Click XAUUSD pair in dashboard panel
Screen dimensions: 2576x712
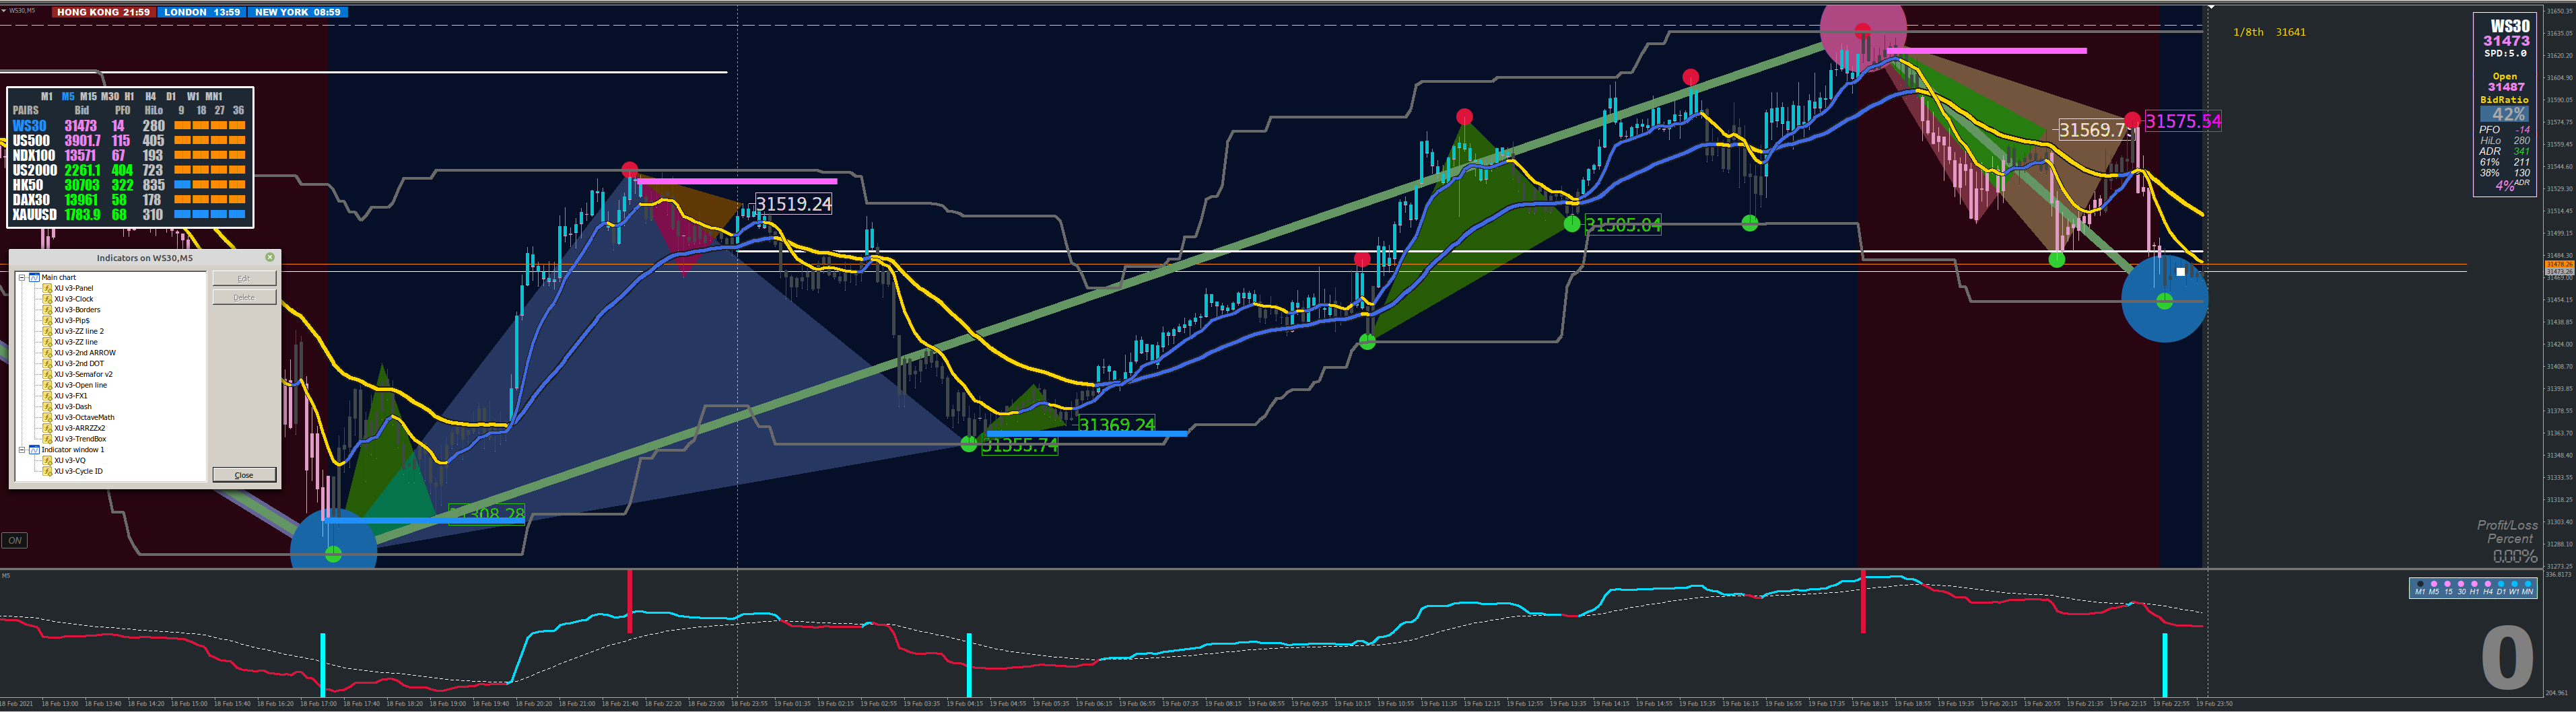pyautogui.click(x=35, y=215)
